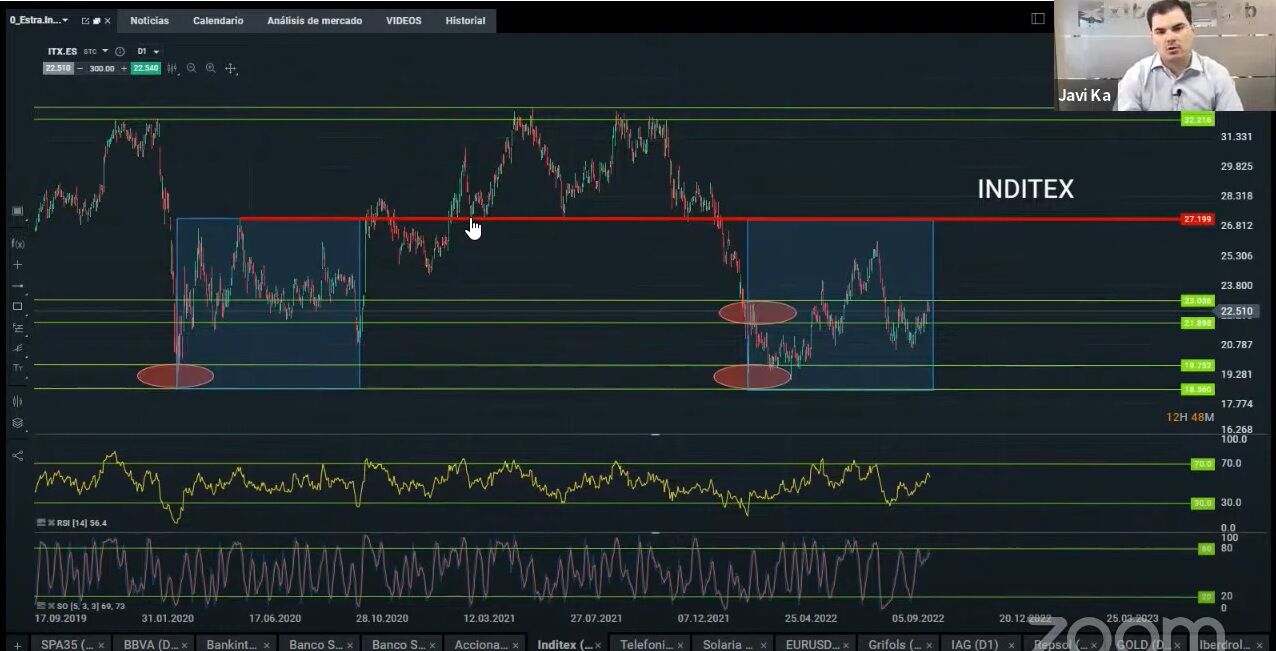
Task: Expand the 0_Estra.In workspace dropdown
Action: 65,20
